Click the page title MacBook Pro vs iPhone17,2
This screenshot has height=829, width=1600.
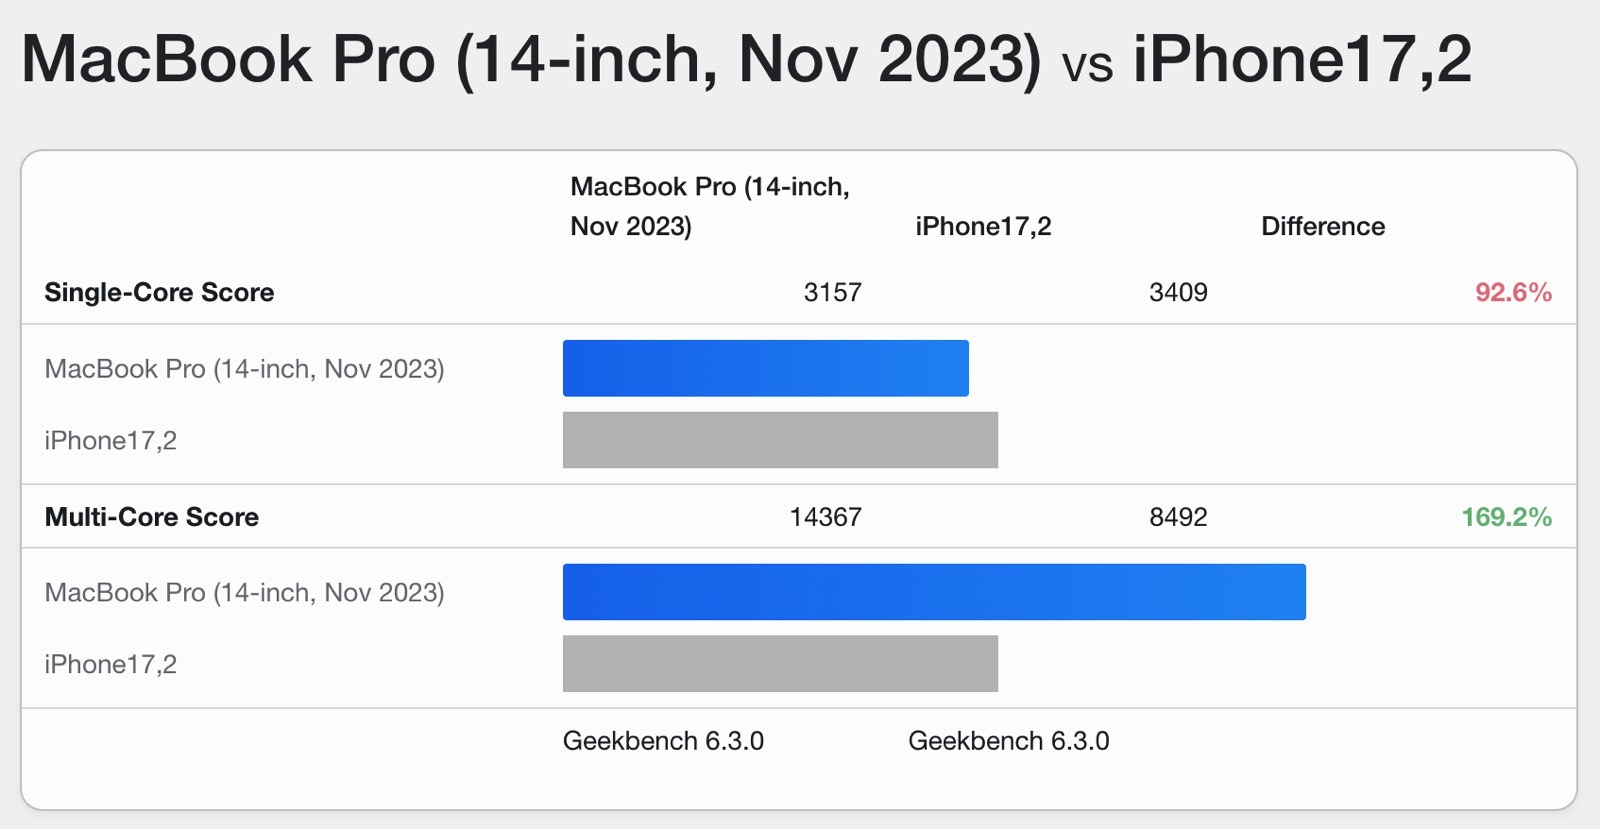tap(746, 59)
